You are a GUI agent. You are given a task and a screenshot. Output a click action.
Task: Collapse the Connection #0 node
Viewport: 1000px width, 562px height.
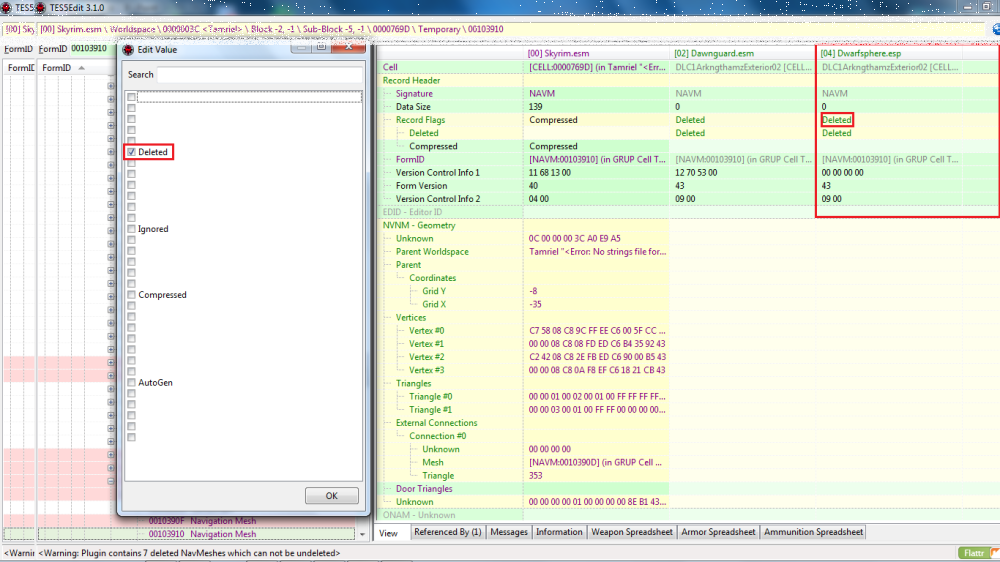[401, 436]
